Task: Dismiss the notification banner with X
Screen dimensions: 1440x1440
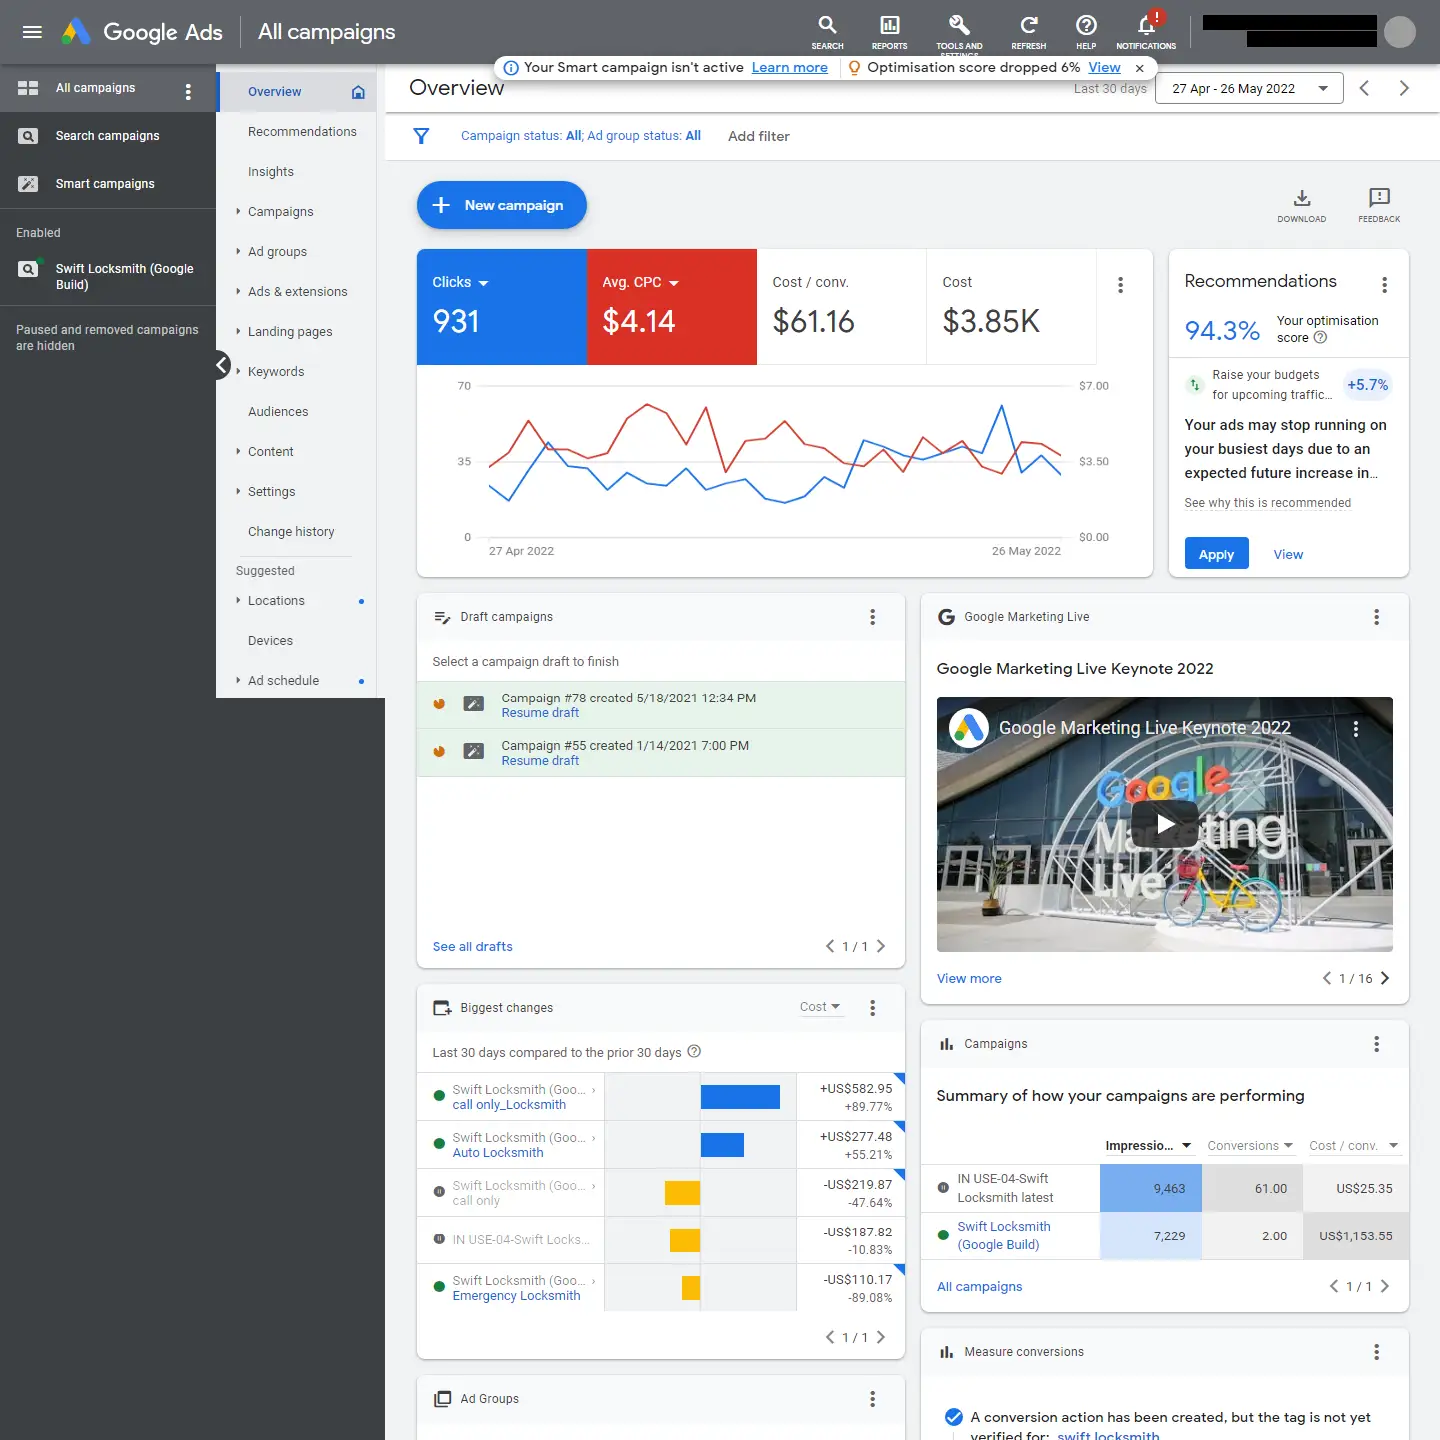Action: click(x=1139, y=68)
